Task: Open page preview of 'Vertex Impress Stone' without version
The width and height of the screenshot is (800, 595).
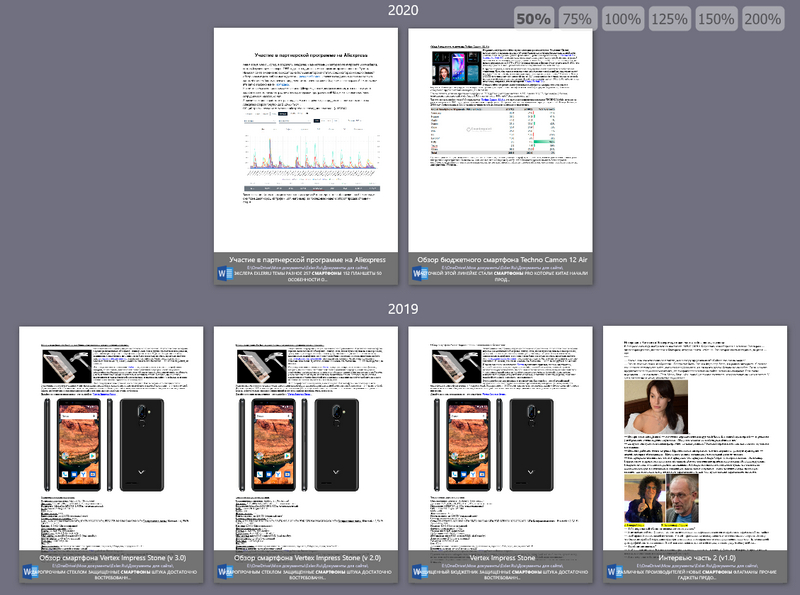Action: coord(500,438)
